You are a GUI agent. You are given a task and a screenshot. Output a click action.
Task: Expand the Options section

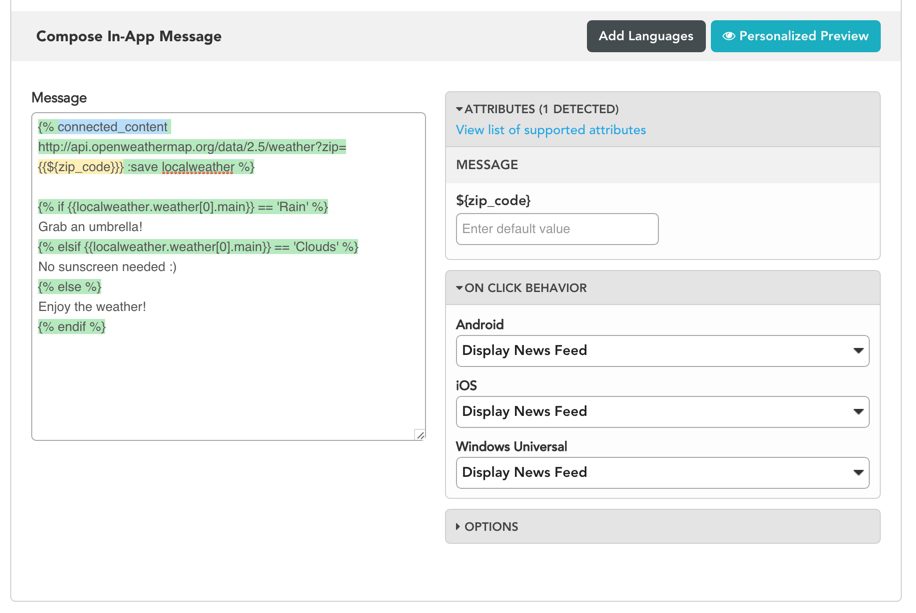(x=459, y=527)
